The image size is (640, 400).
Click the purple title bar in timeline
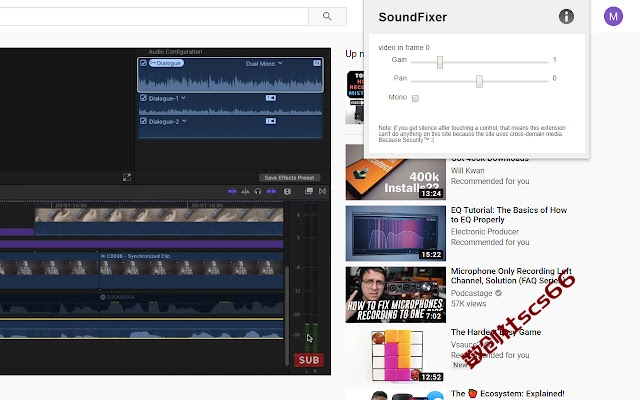[142, 244]
